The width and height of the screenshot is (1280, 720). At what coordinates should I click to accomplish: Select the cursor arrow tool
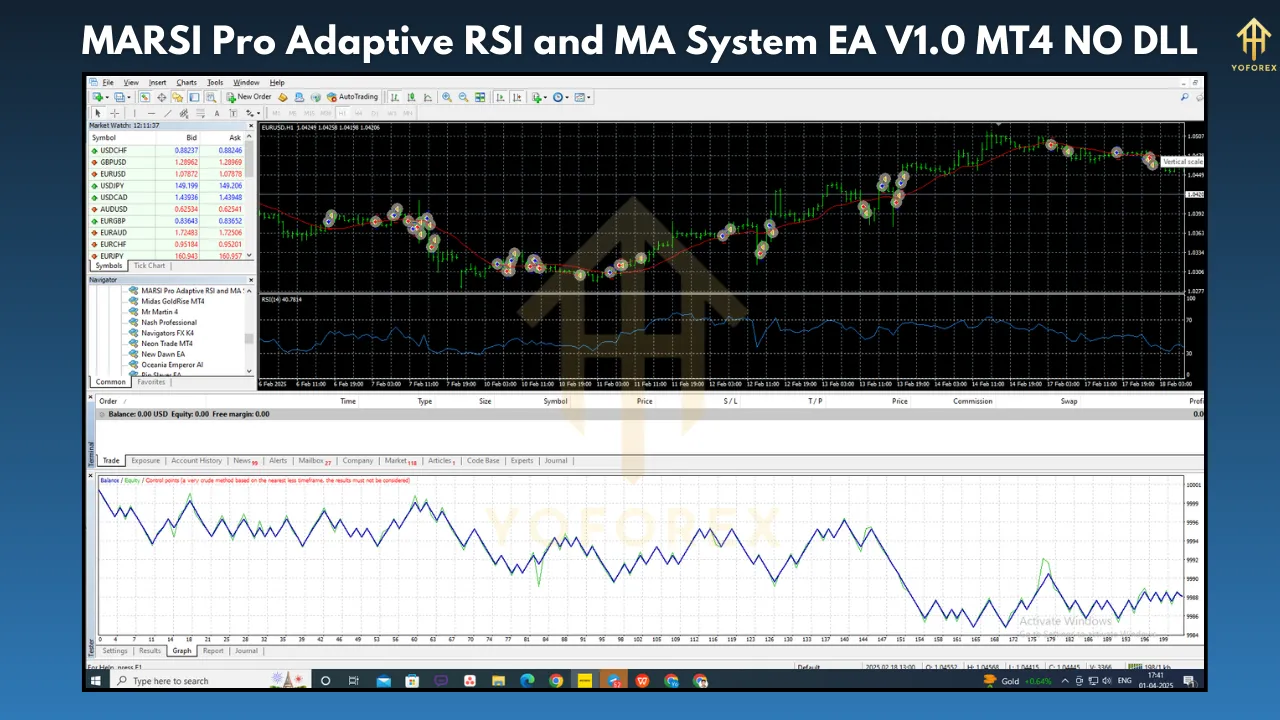click(98, 113)
